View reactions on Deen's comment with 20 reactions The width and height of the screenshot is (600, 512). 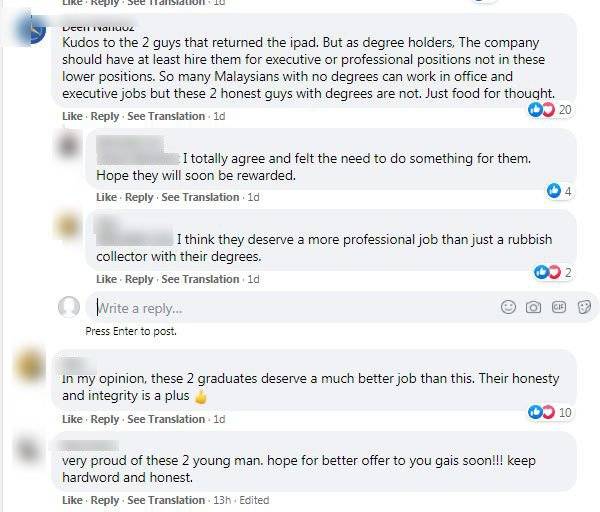coord(549,109)
